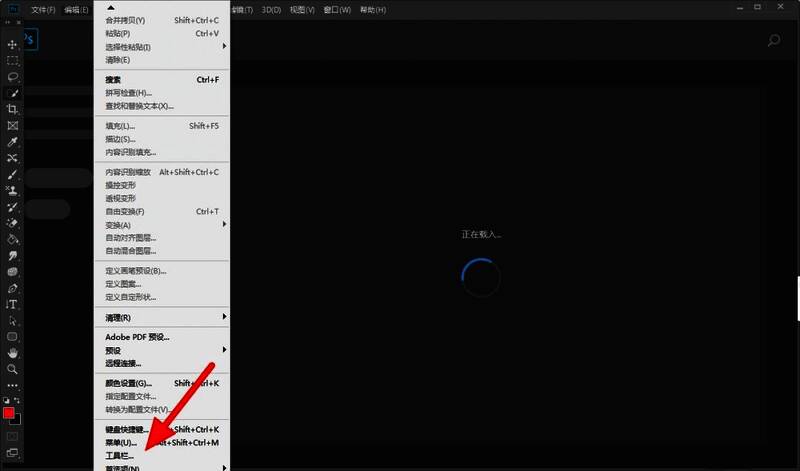Image resolution: width=800 pixels, height=471 pixels.
Task: Select the Crop tool
Action: 13,109
